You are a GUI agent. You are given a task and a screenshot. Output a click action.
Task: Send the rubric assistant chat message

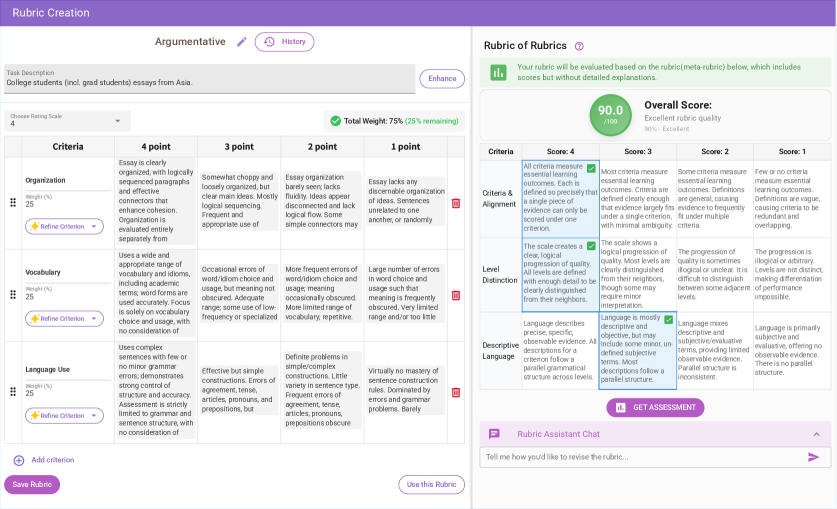tap(813, 457)
